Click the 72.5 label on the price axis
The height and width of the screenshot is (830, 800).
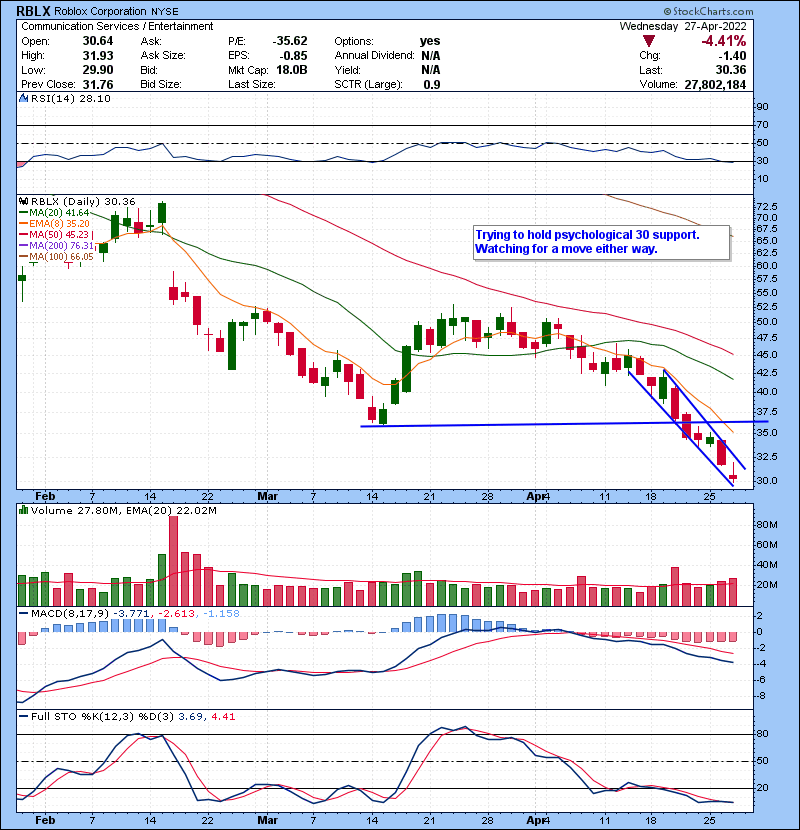pos(767,206)
